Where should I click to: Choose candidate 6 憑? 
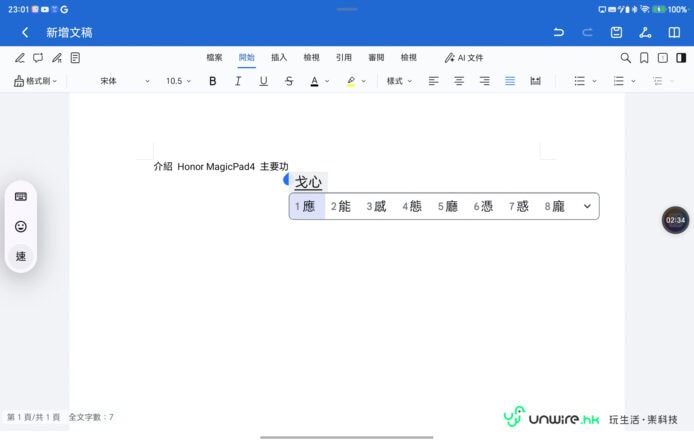click(x=483, y=206)
